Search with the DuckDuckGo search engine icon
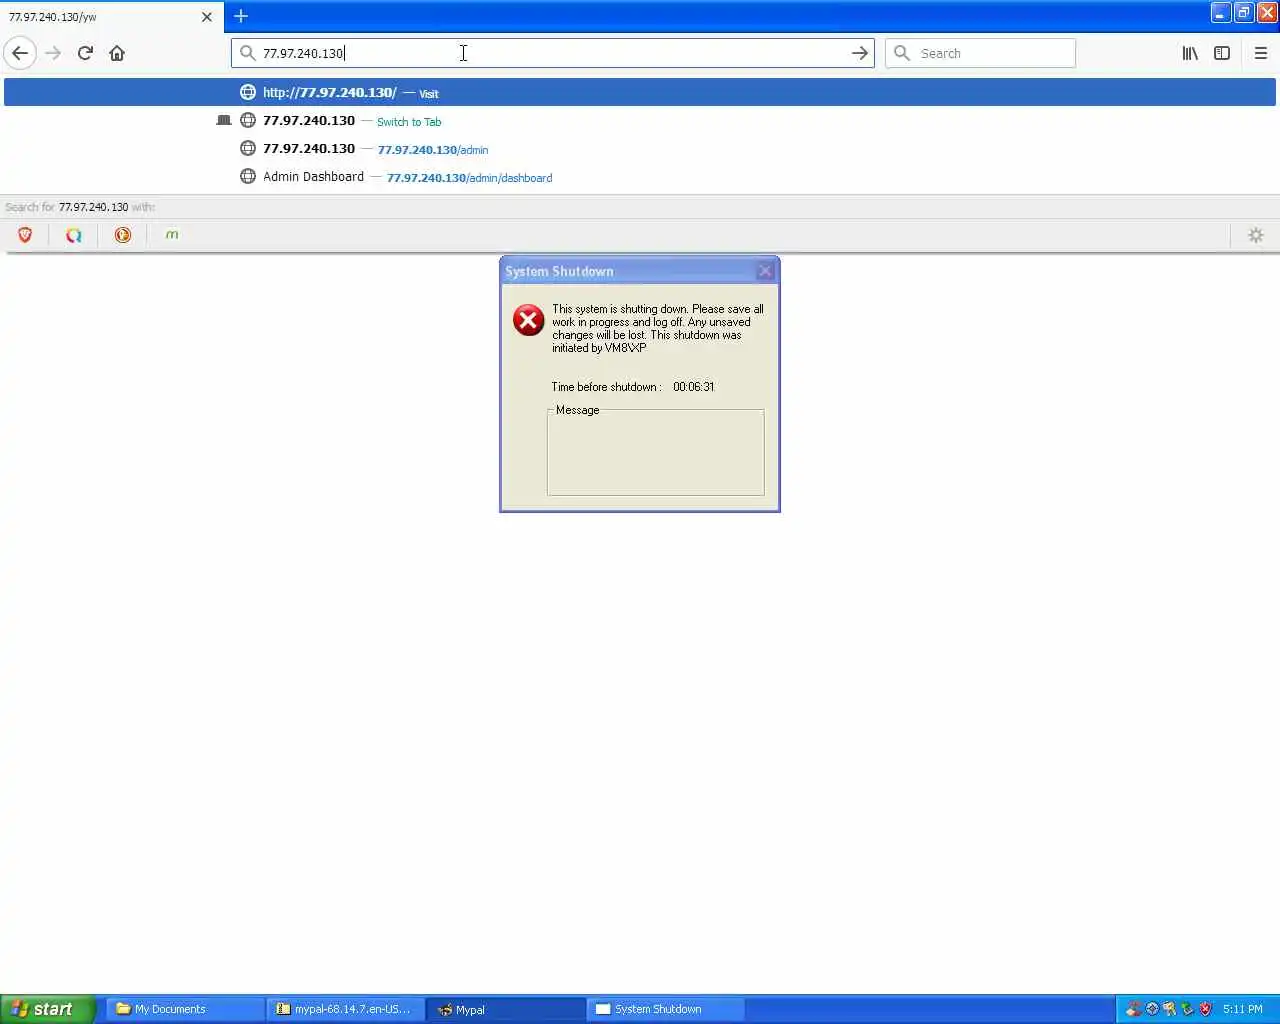The height and width of the screenshot is (1024, 1280). tap(123, 235)
